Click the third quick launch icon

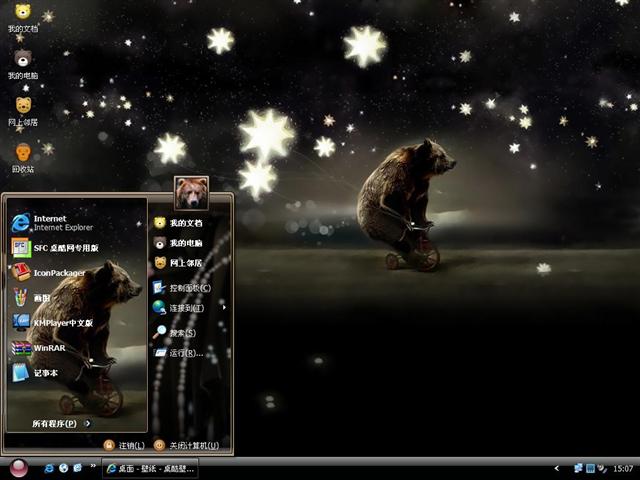pyautogui.click(x=77, y=468)
